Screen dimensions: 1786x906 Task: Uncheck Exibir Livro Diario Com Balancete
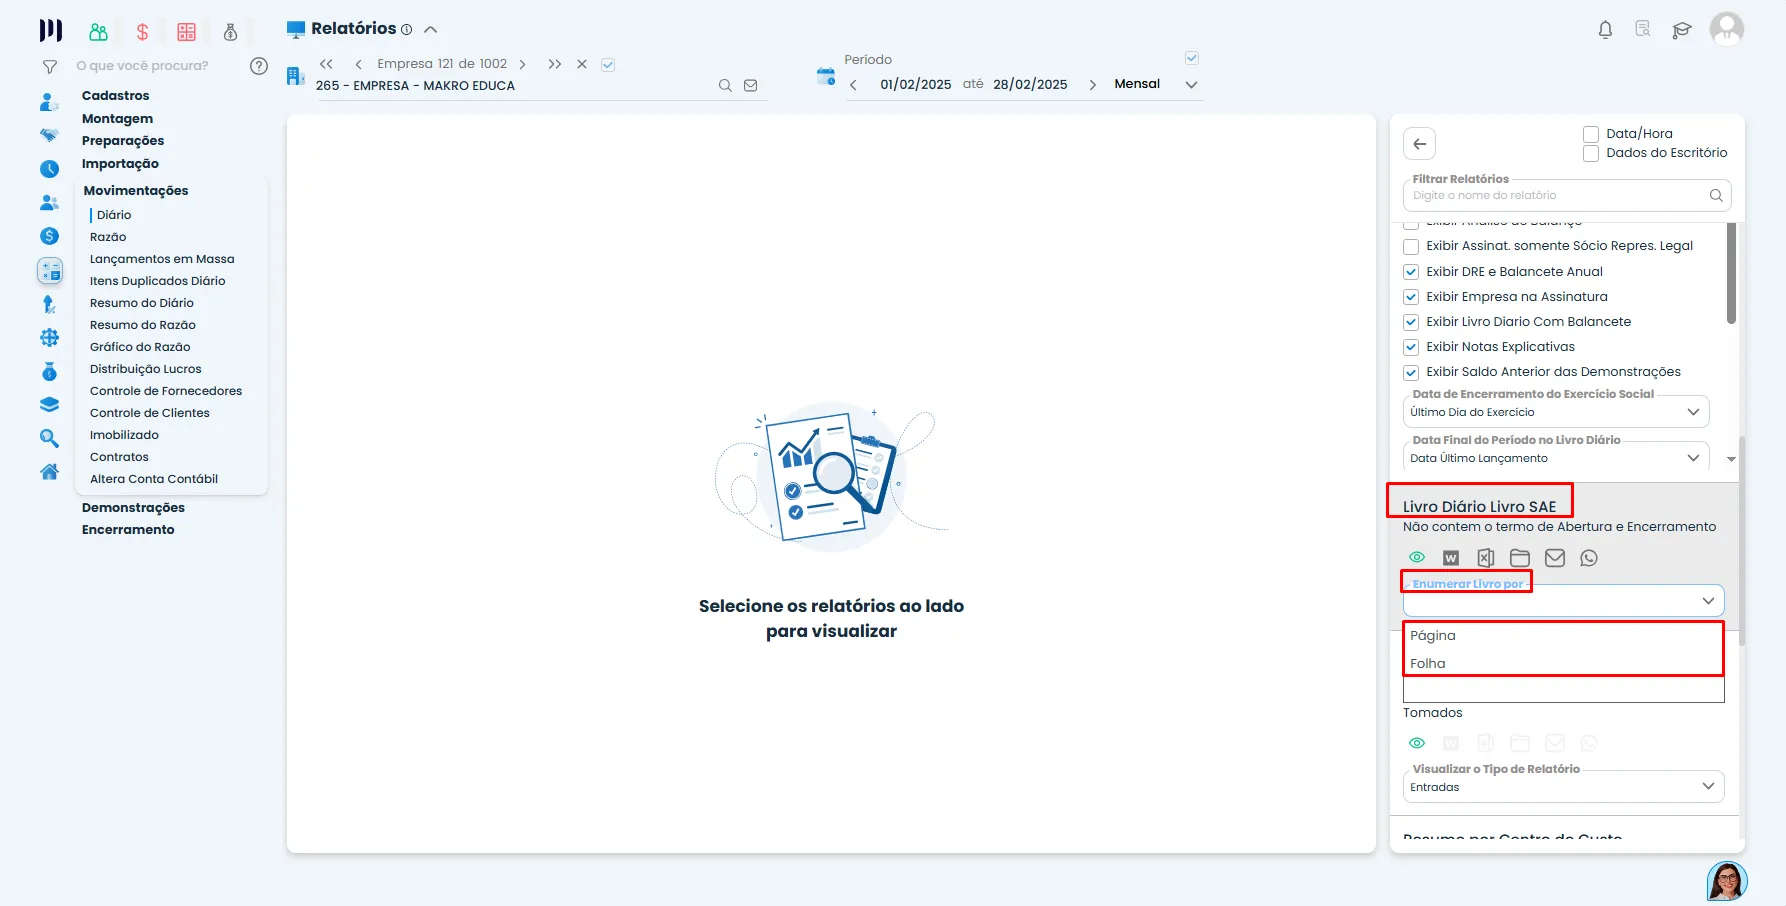tap(1411, 322)
